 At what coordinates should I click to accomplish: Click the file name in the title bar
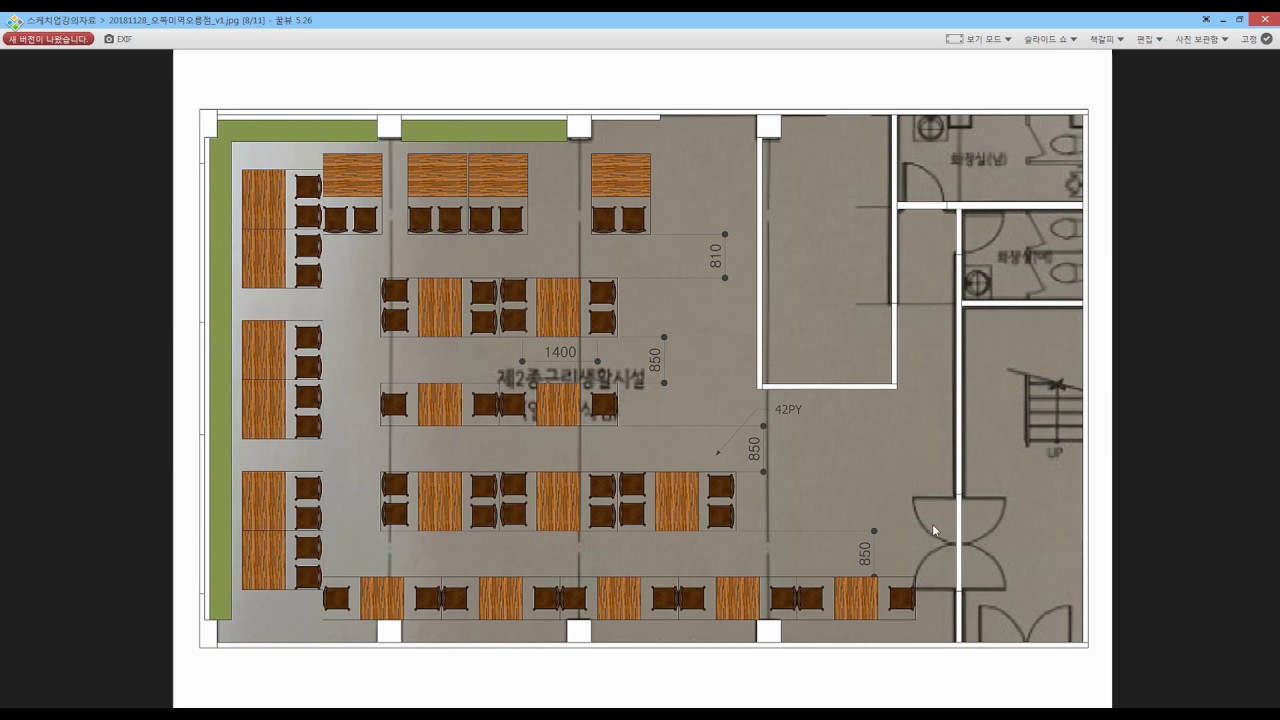pyautogui.click(x=172, y=20)
